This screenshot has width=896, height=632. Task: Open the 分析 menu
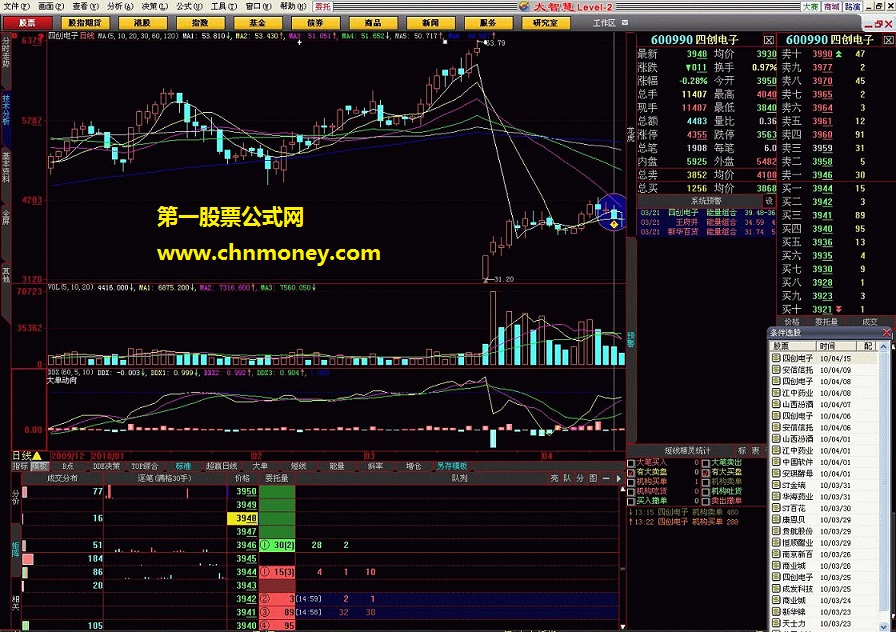pos(119,6)
